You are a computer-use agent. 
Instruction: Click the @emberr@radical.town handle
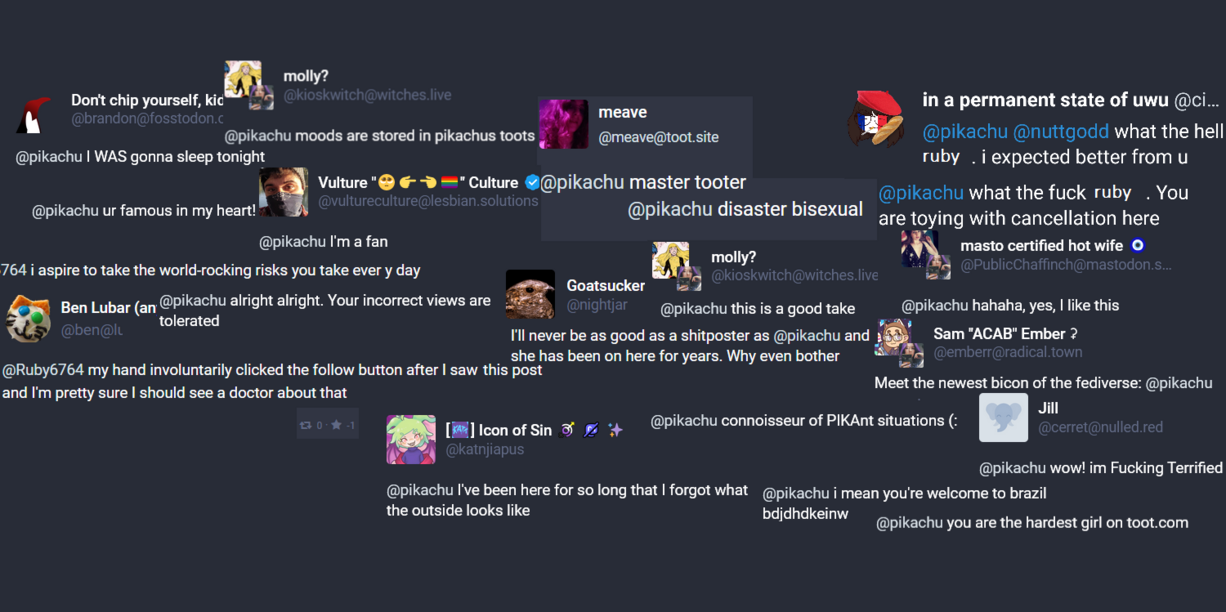pos(1008,352)
